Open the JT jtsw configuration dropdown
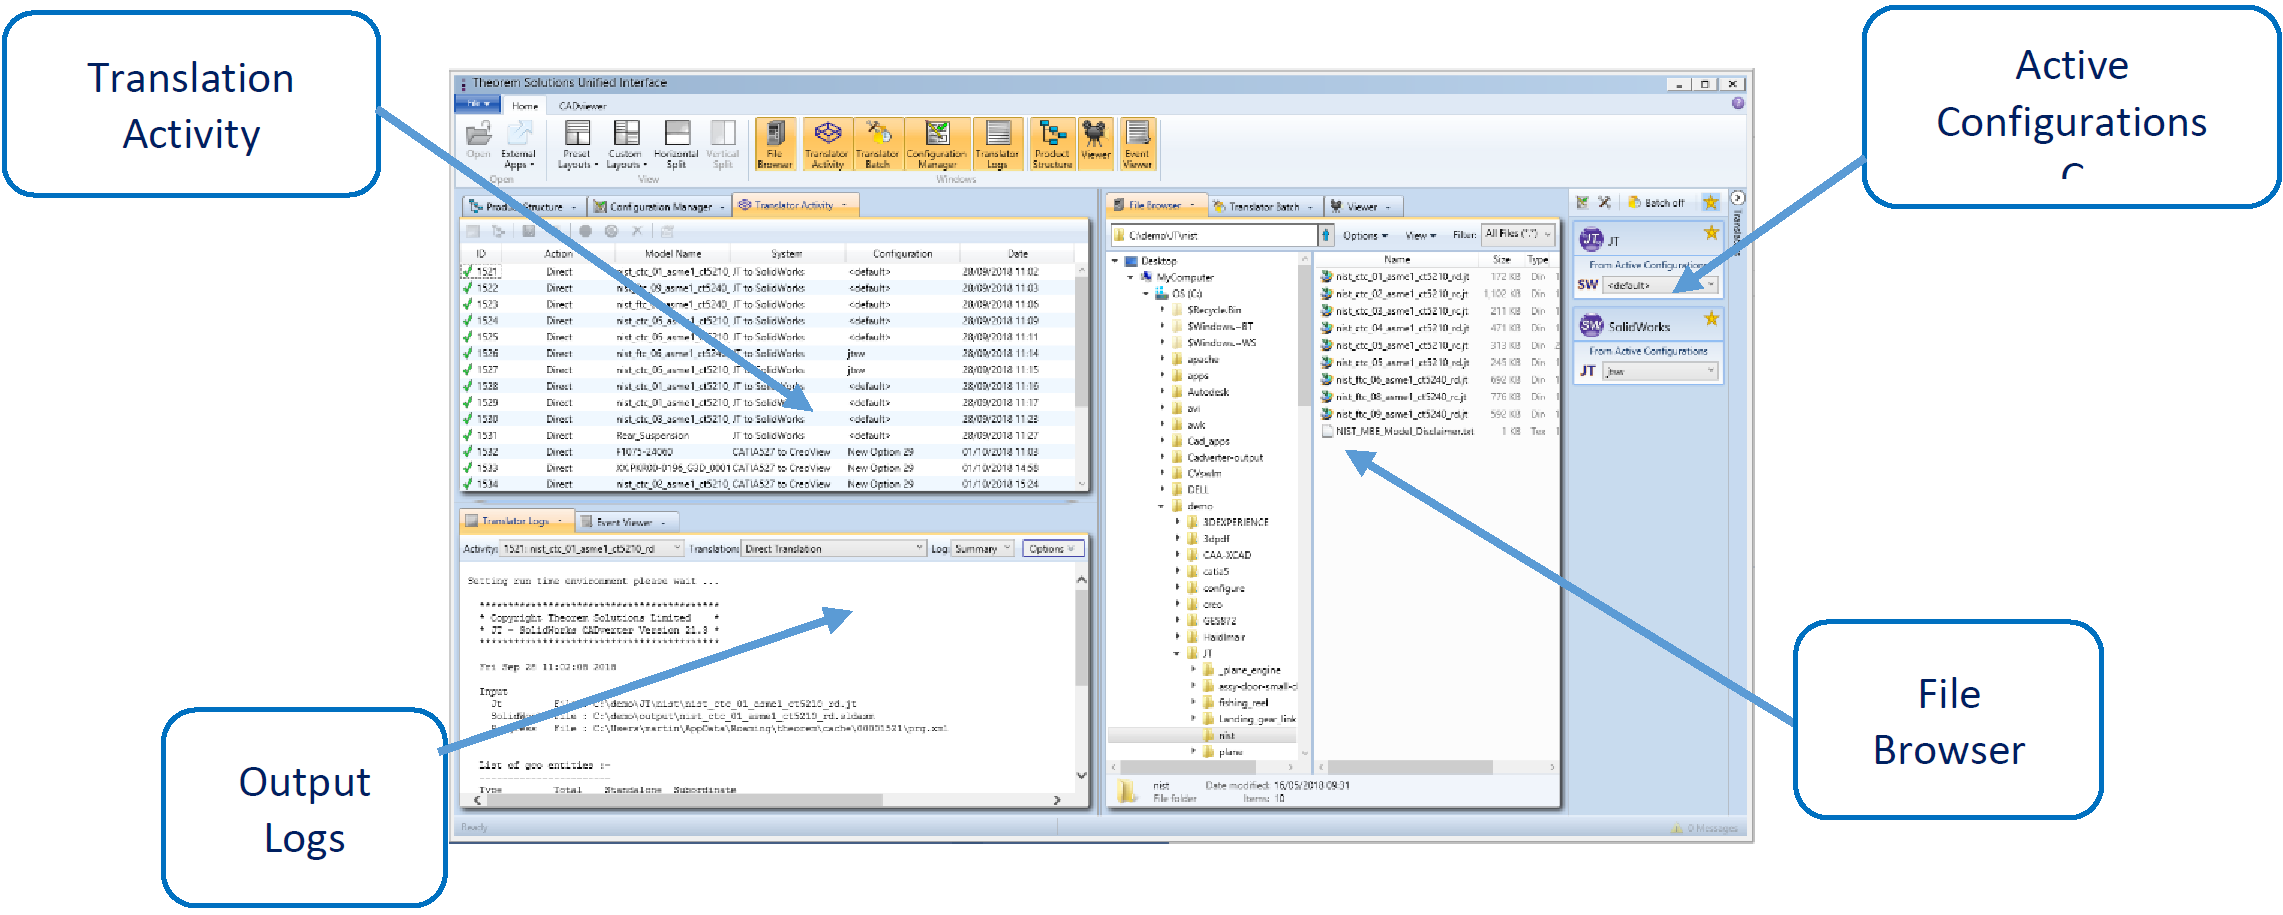The width and height of the screenshot is (2283, 915). point(1661,371)
